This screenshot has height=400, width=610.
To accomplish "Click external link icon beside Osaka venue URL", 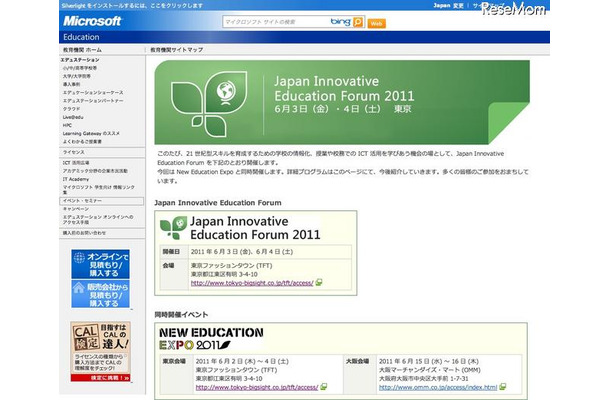I will (503, 387).
